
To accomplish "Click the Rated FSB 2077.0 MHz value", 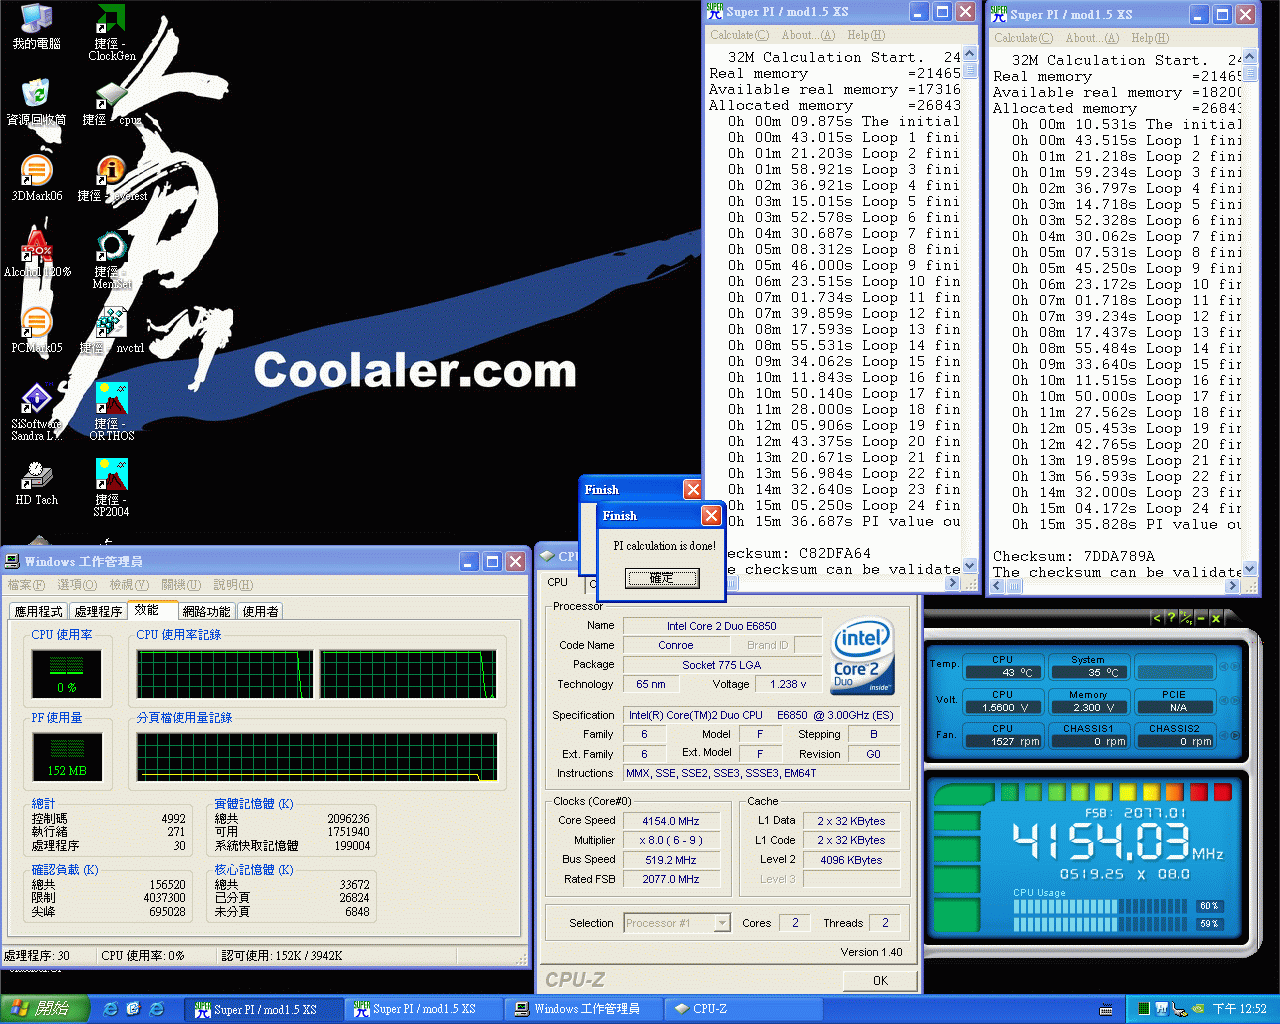I will coord(671,879).
